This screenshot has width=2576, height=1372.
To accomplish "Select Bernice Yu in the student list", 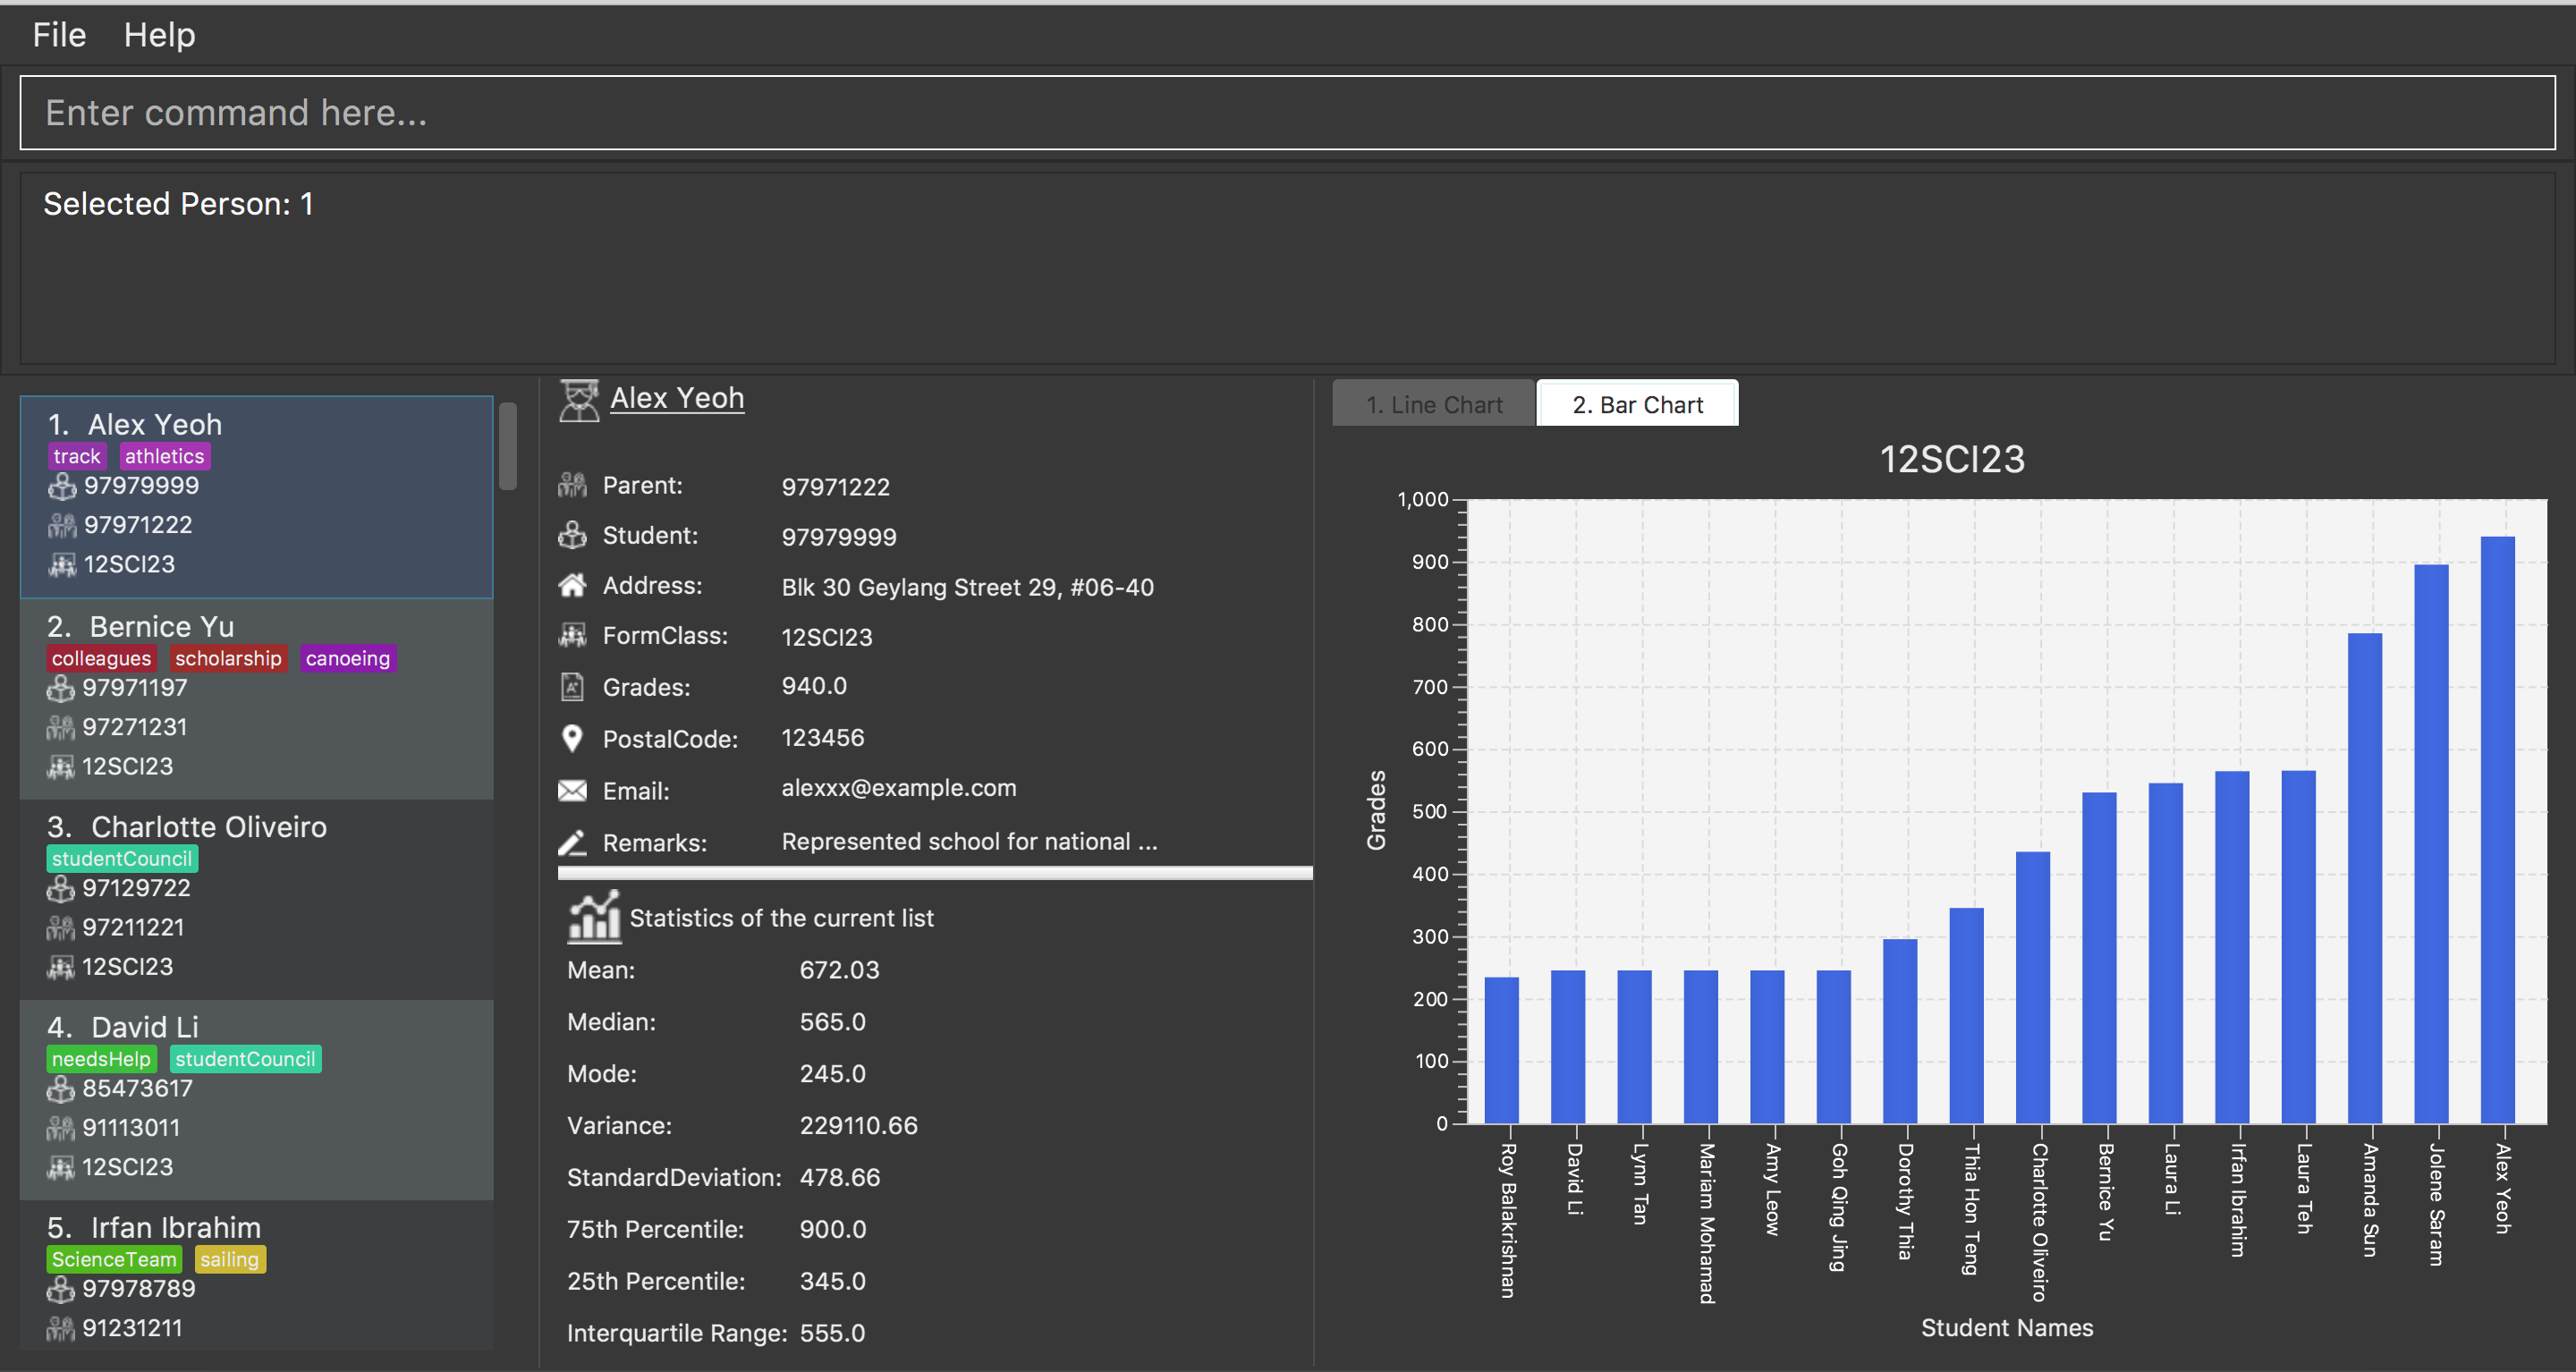I will (x=256, y=699).
